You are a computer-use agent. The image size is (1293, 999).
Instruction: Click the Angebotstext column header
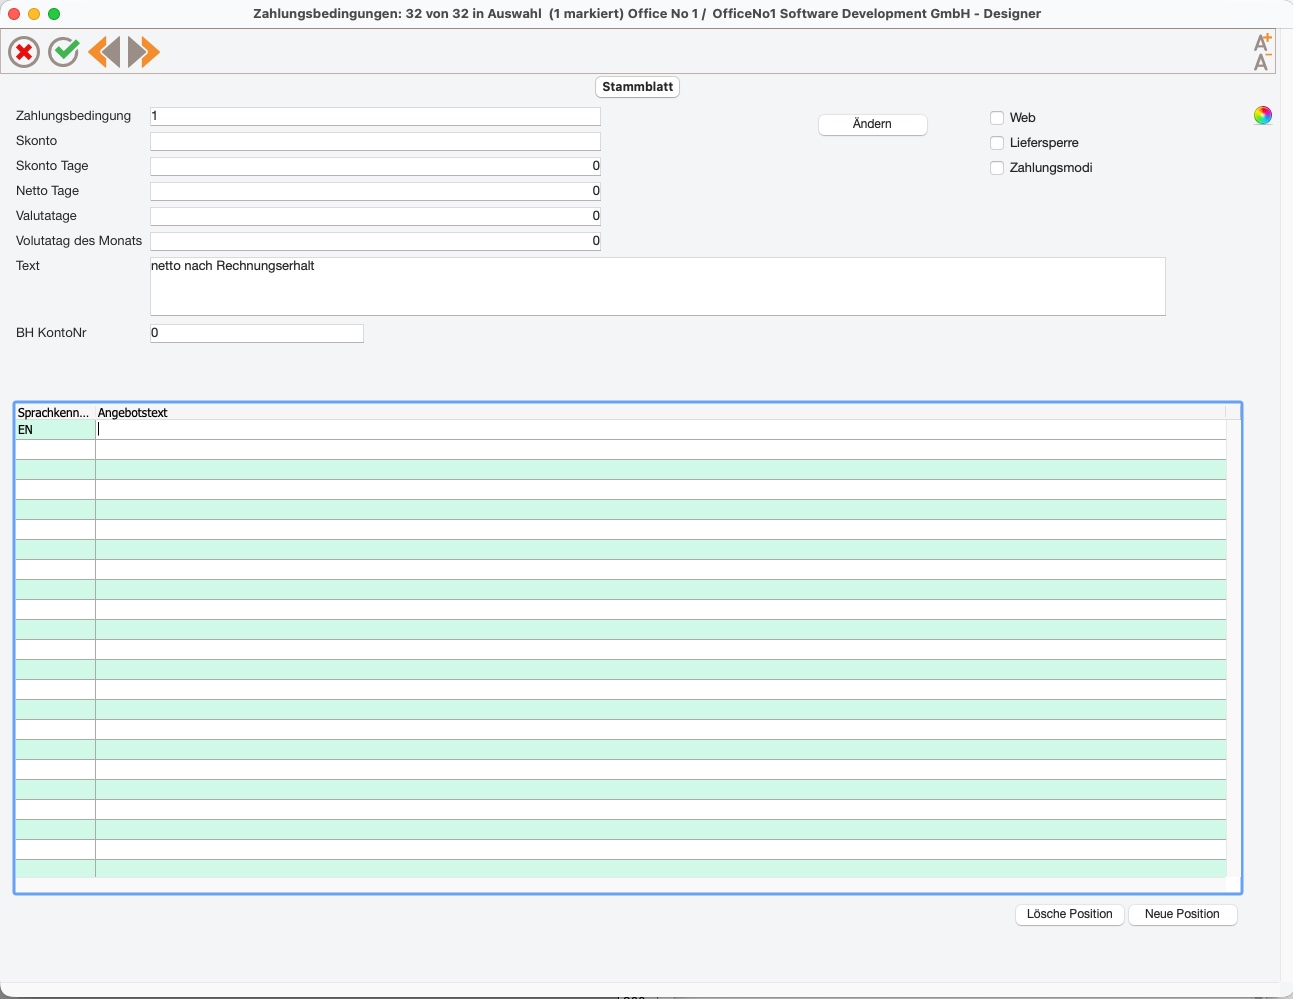(x=660, y=412)
